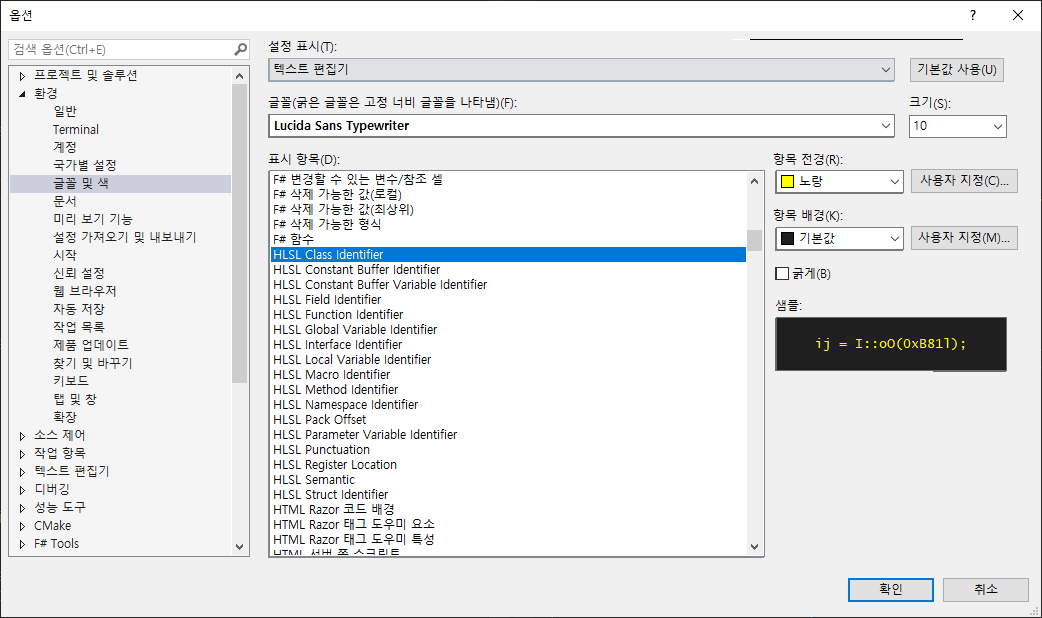Select the 미리 보기 기능 tree item
1042x618 pixels.
click(x=93, y=219)
